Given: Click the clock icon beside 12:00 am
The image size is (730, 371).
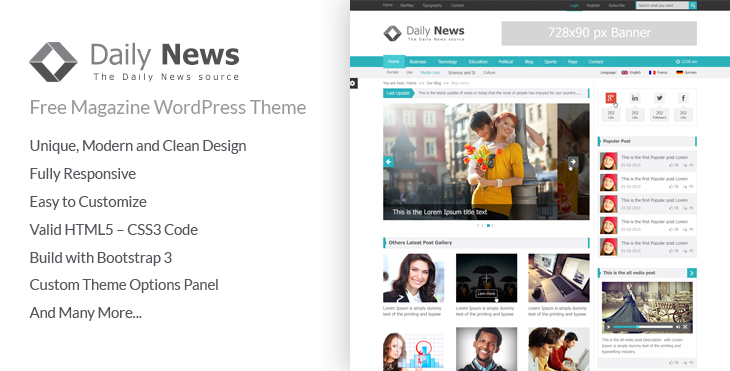Looking at the screenshot, I should (678, 61).
